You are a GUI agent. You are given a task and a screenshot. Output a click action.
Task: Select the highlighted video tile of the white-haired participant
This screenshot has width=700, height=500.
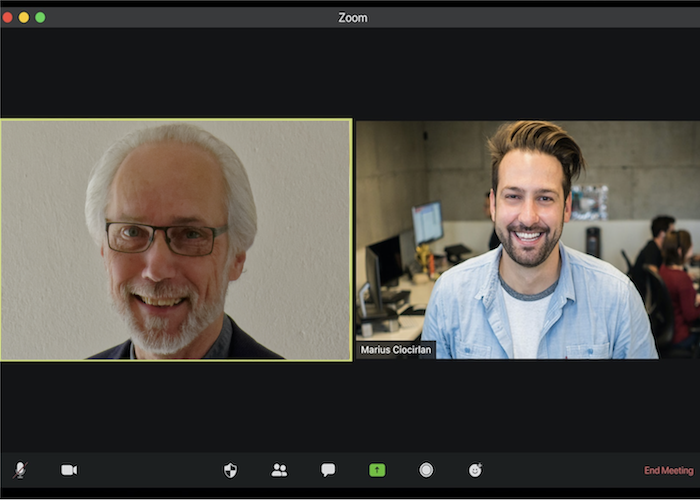point(176,240)
